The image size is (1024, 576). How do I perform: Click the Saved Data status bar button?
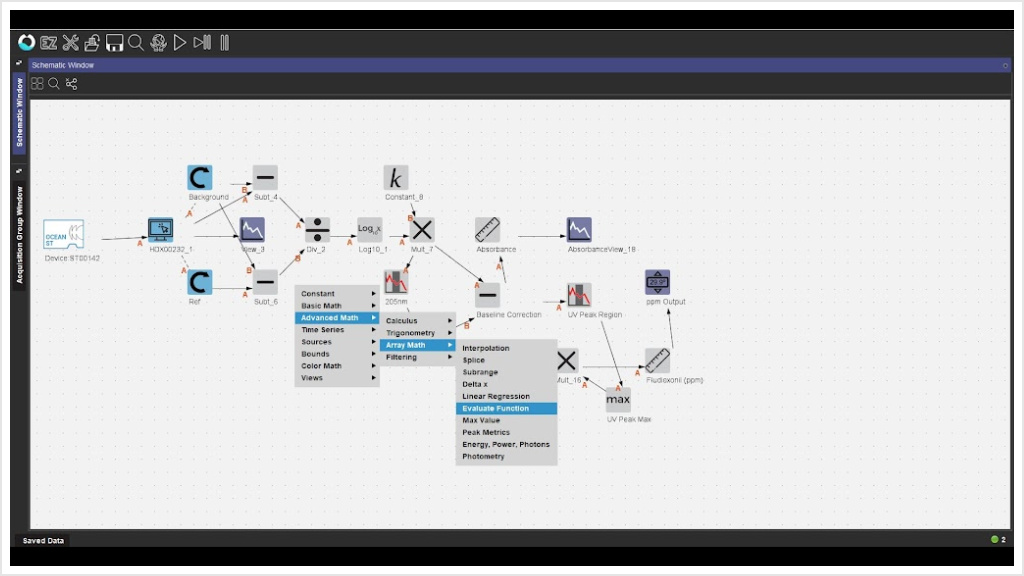pyautogui.click(x=43, y=541)
